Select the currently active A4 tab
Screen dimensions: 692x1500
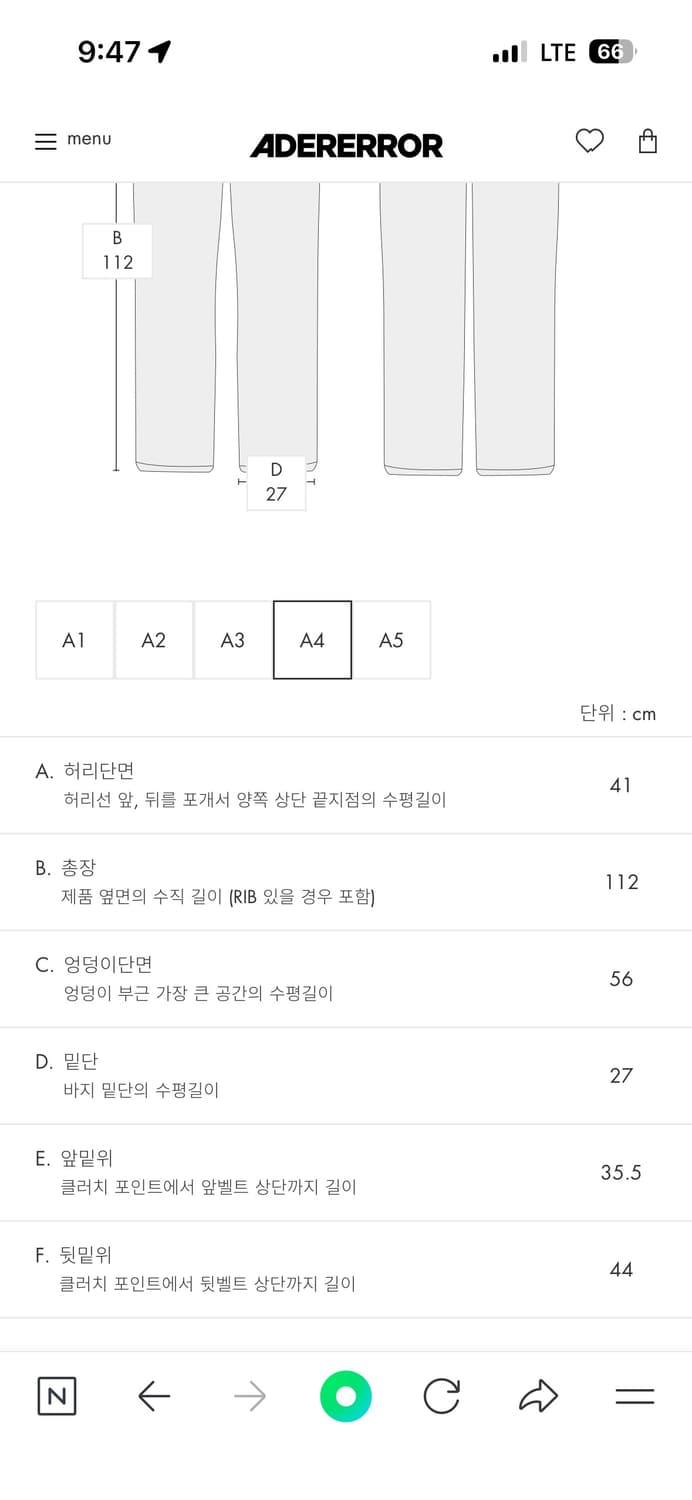click(x=312, y=640)
